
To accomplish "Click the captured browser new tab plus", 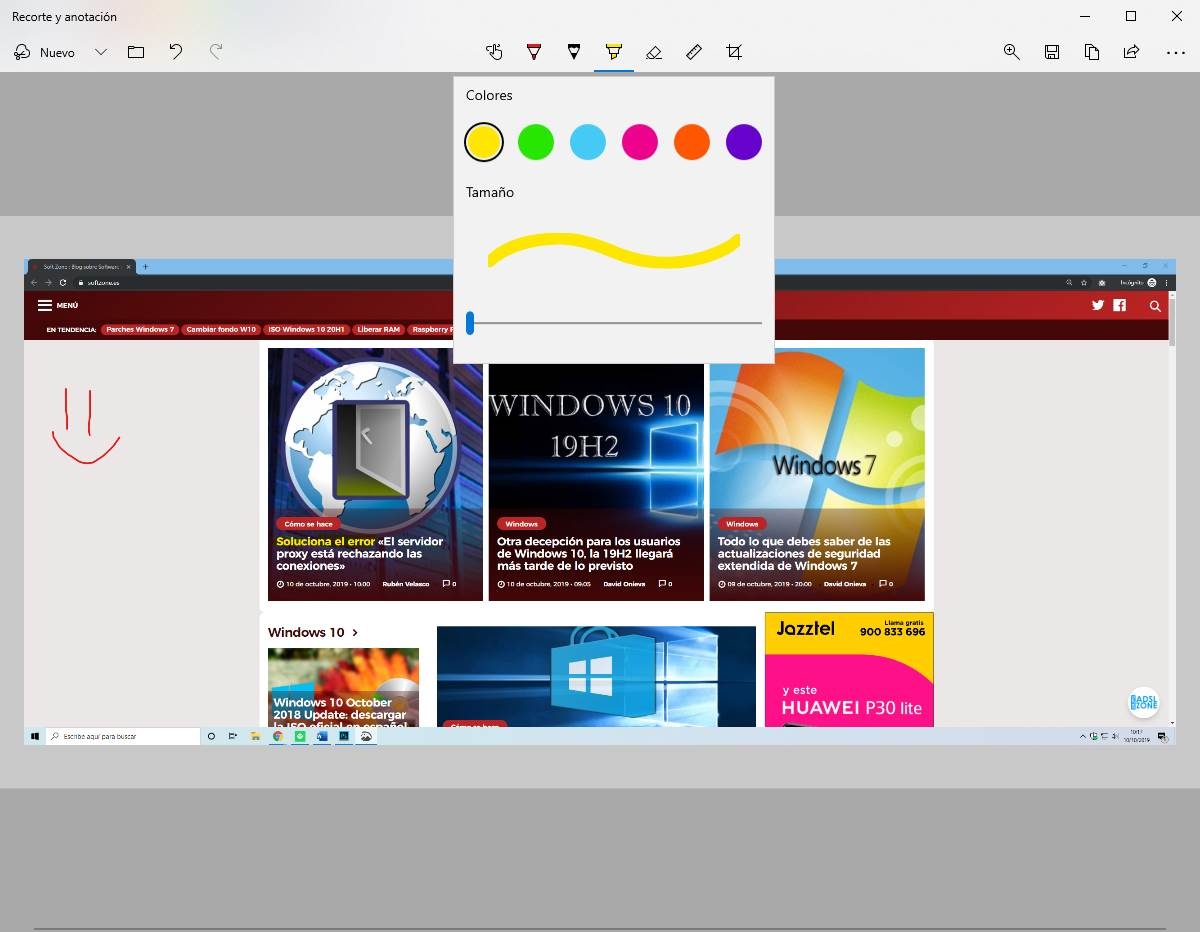I will point(146,267).
